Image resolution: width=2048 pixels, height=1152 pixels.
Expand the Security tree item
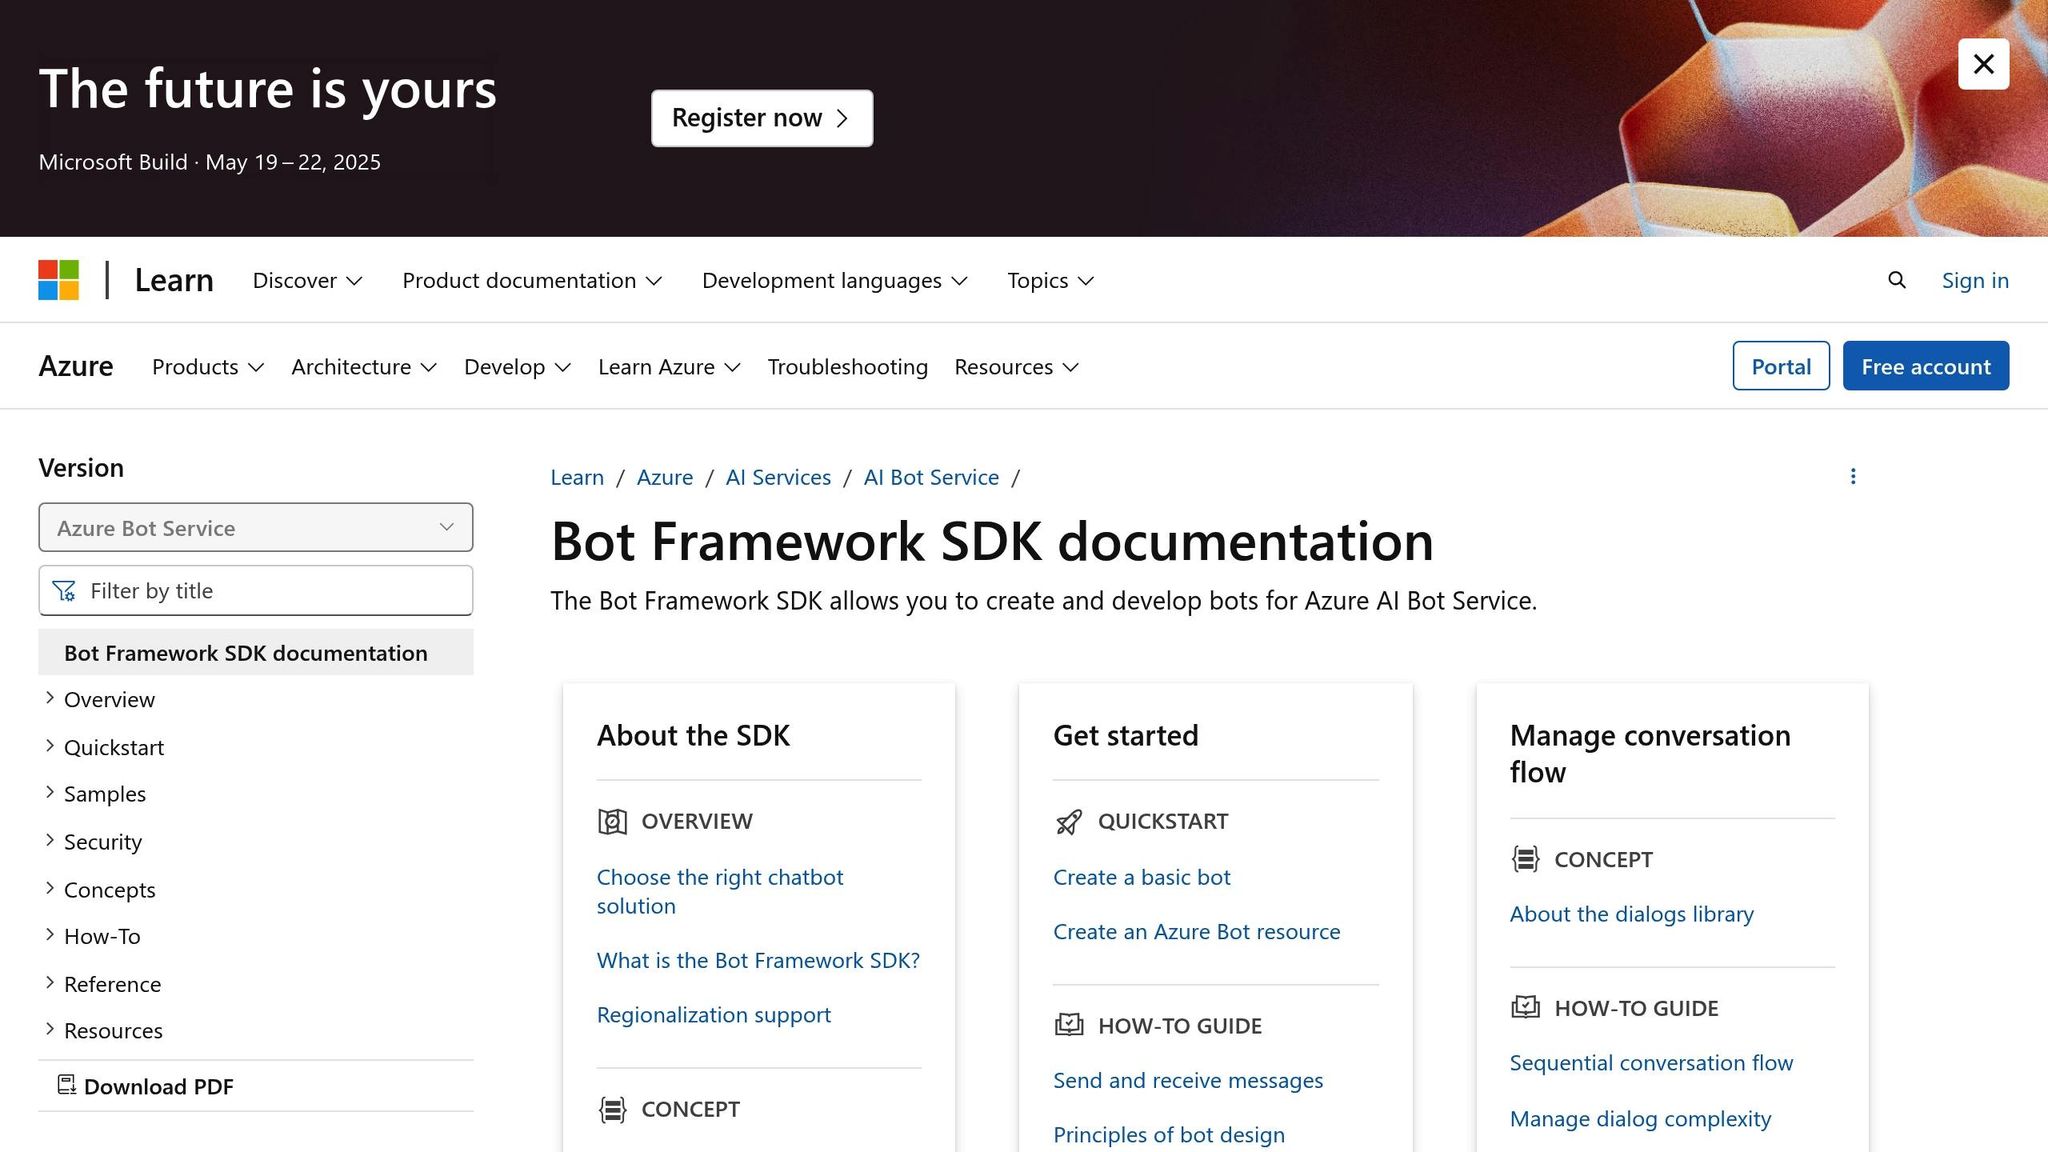pyautogui.click(x=49, y=840)
